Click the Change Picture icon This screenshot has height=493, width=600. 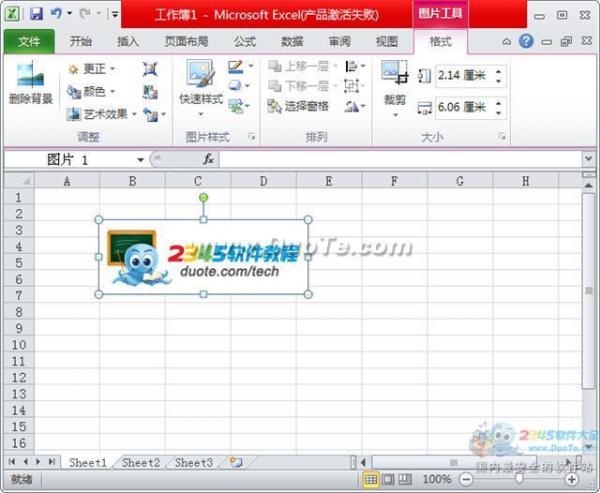(x=150, y=92)
